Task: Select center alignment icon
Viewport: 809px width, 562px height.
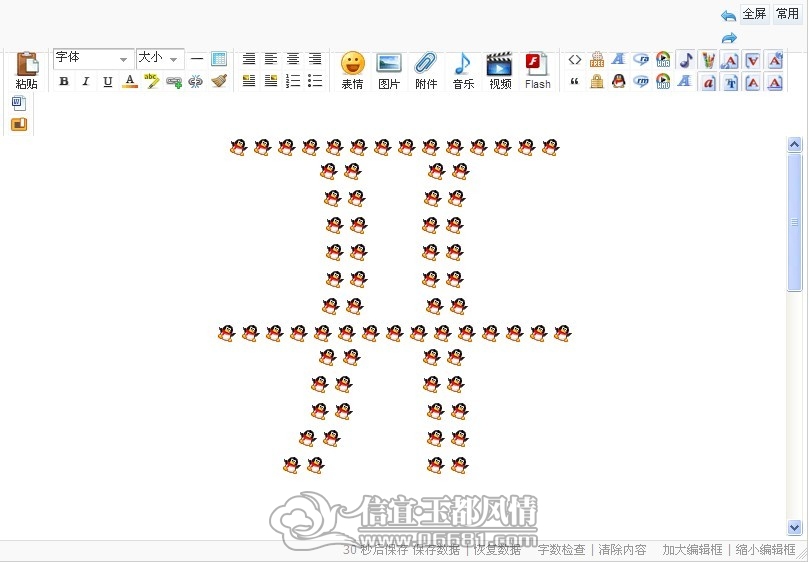Action: [x=293, y=59]
